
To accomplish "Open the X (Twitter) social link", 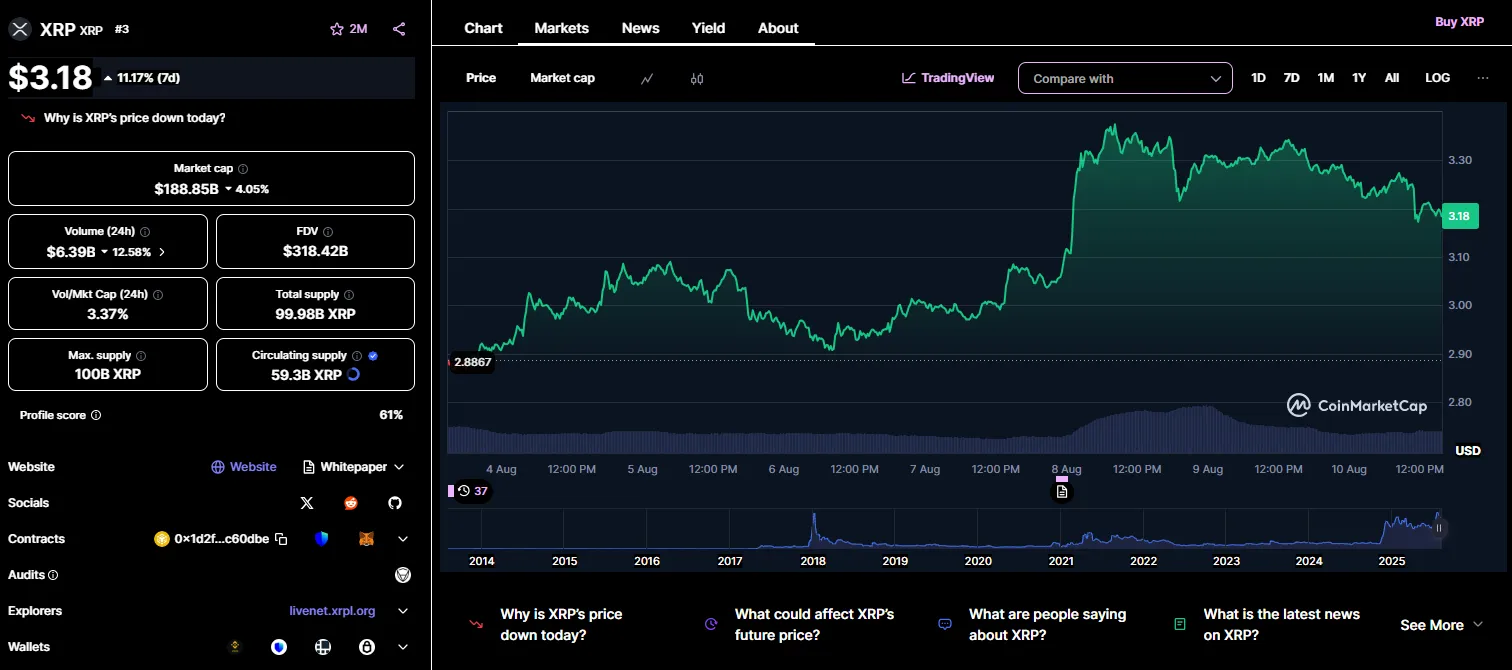I will (x=307, y=503).
